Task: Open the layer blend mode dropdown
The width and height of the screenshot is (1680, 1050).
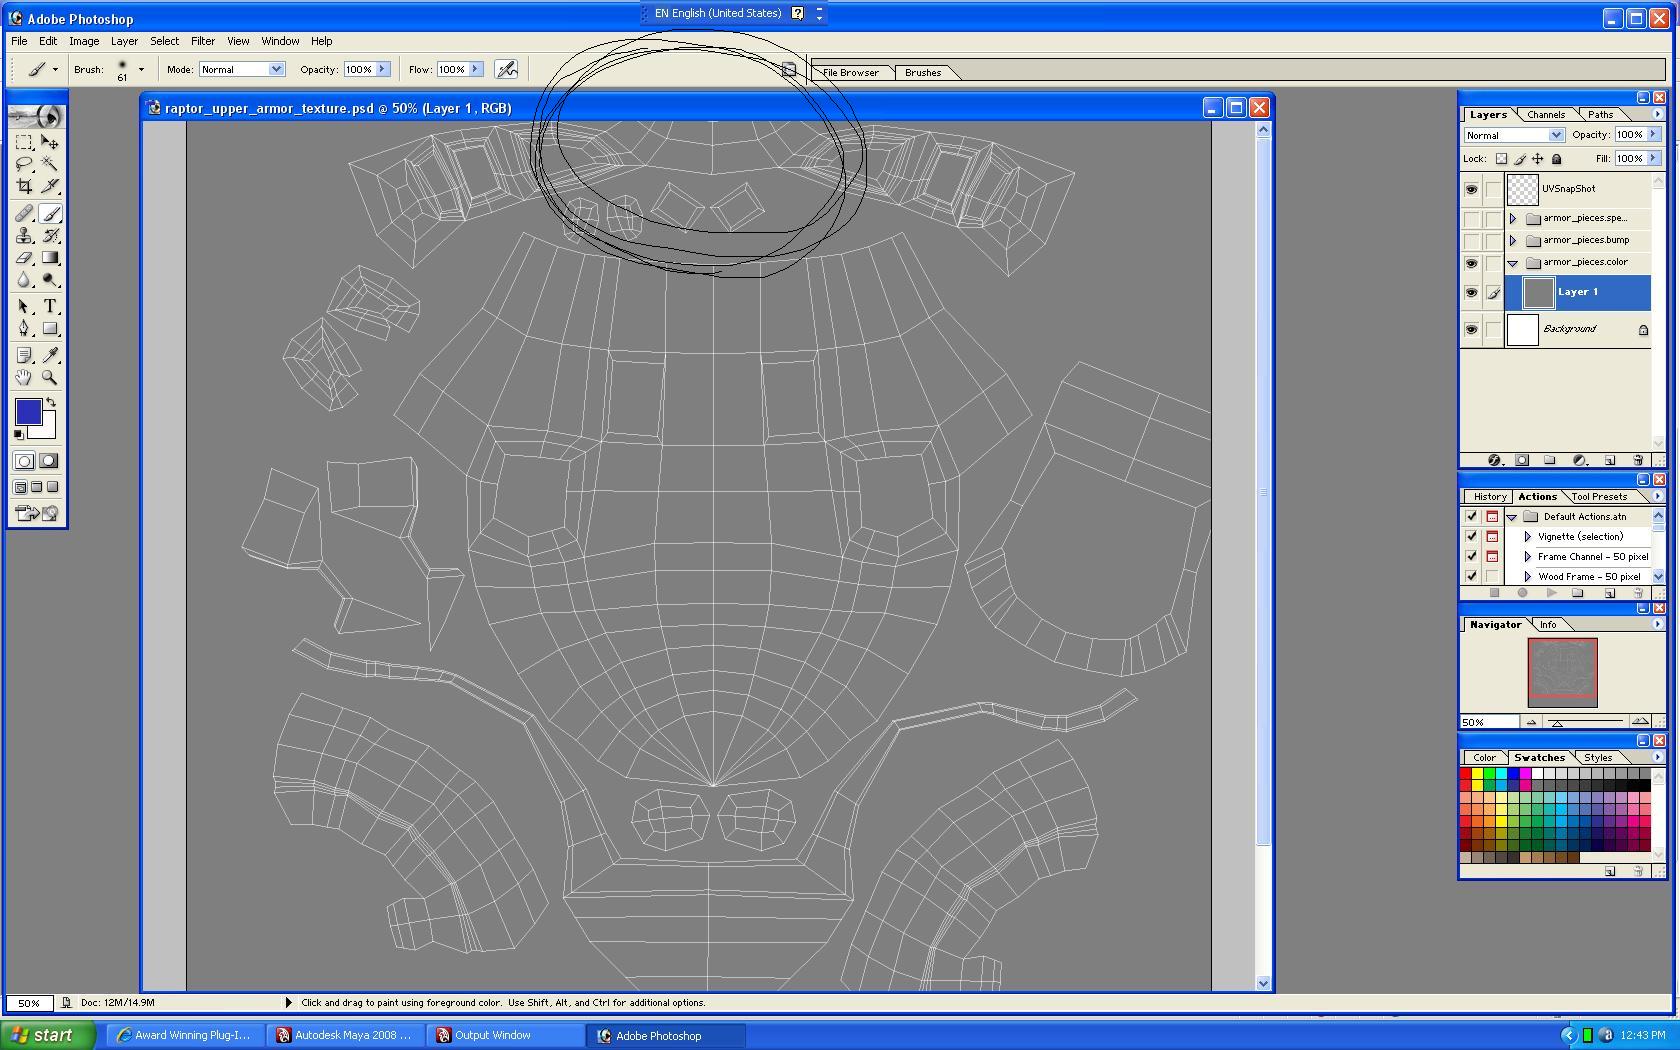Action: tap(1513, 135)
